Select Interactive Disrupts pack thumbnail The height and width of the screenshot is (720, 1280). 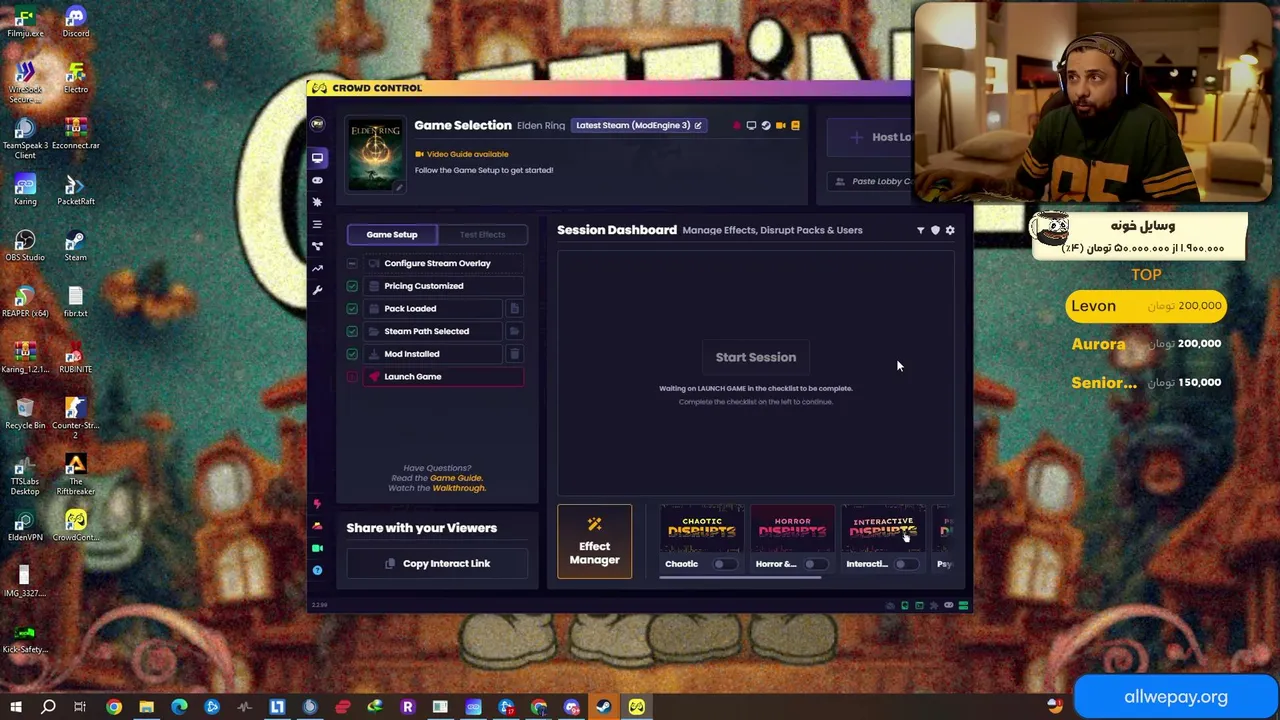[x=883, y=528]
